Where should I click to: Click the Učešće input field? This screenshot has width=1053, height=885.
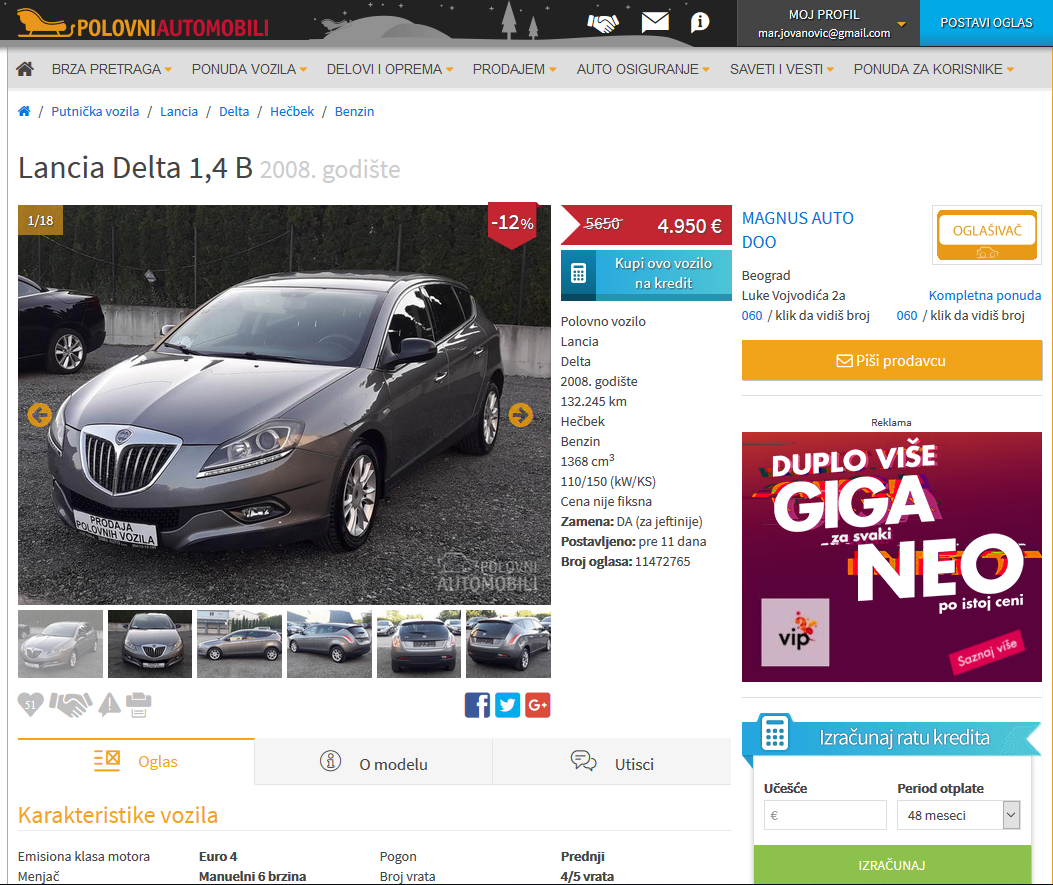click(x=825, y=815)
